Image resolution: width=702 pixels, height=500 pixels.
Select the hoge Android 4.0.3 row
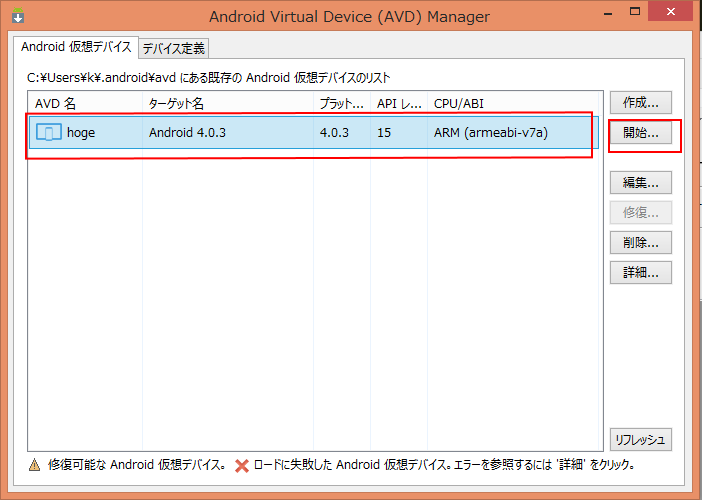[x=313, y=132]
